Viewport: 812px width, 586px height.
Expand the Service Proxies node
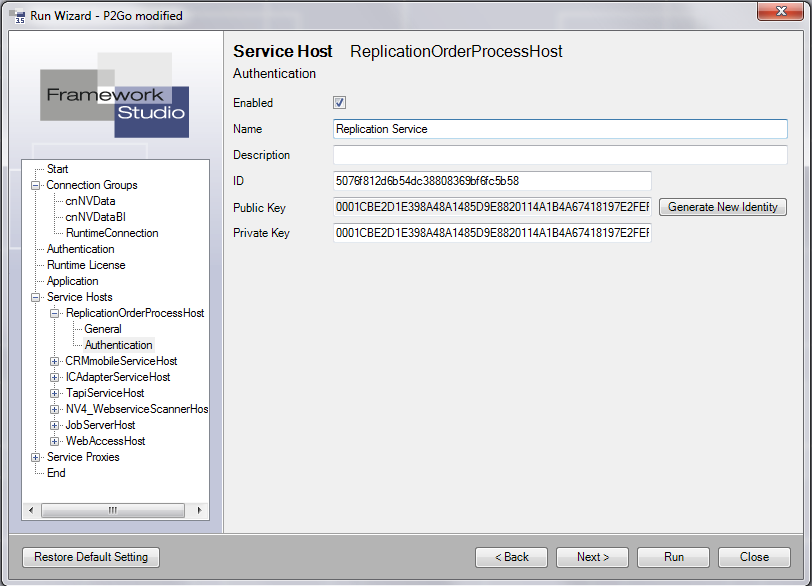pos(35,458)
